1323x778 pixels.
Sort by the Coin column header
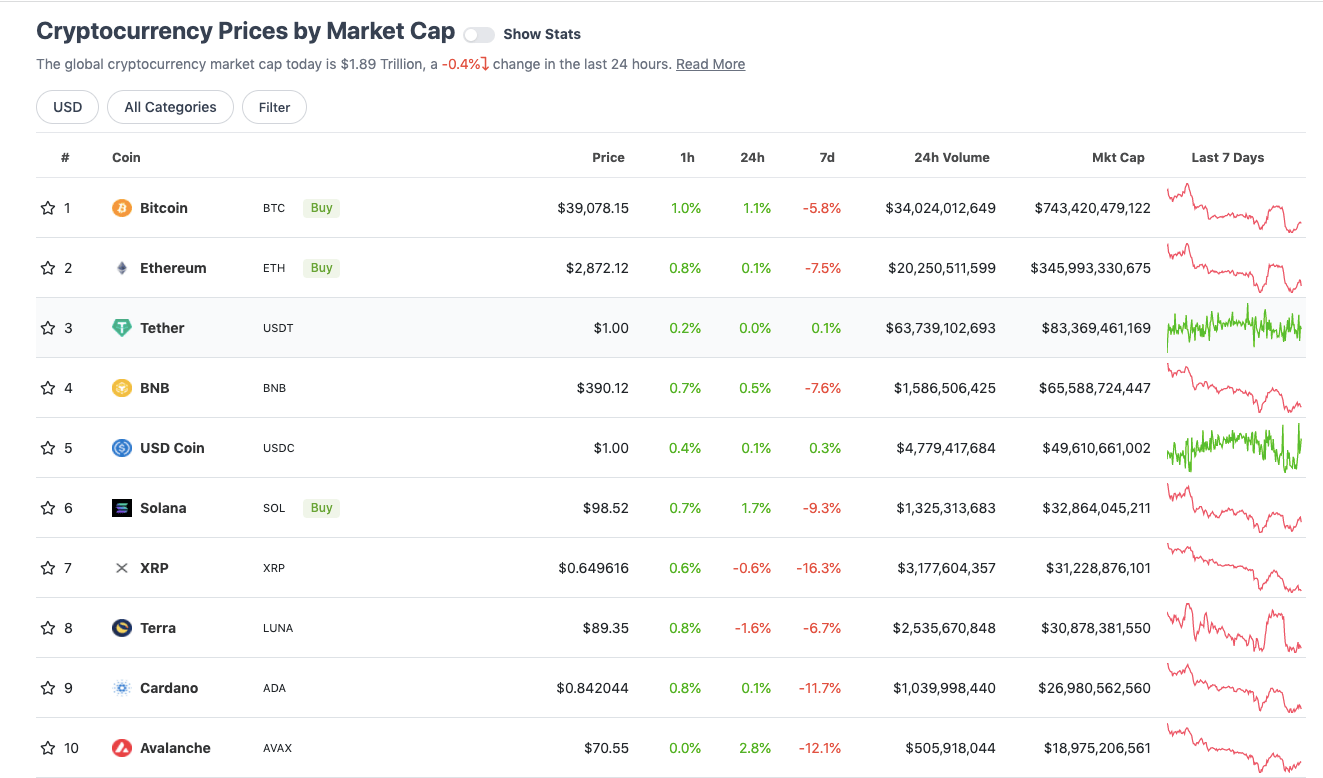tap(126, 157)
